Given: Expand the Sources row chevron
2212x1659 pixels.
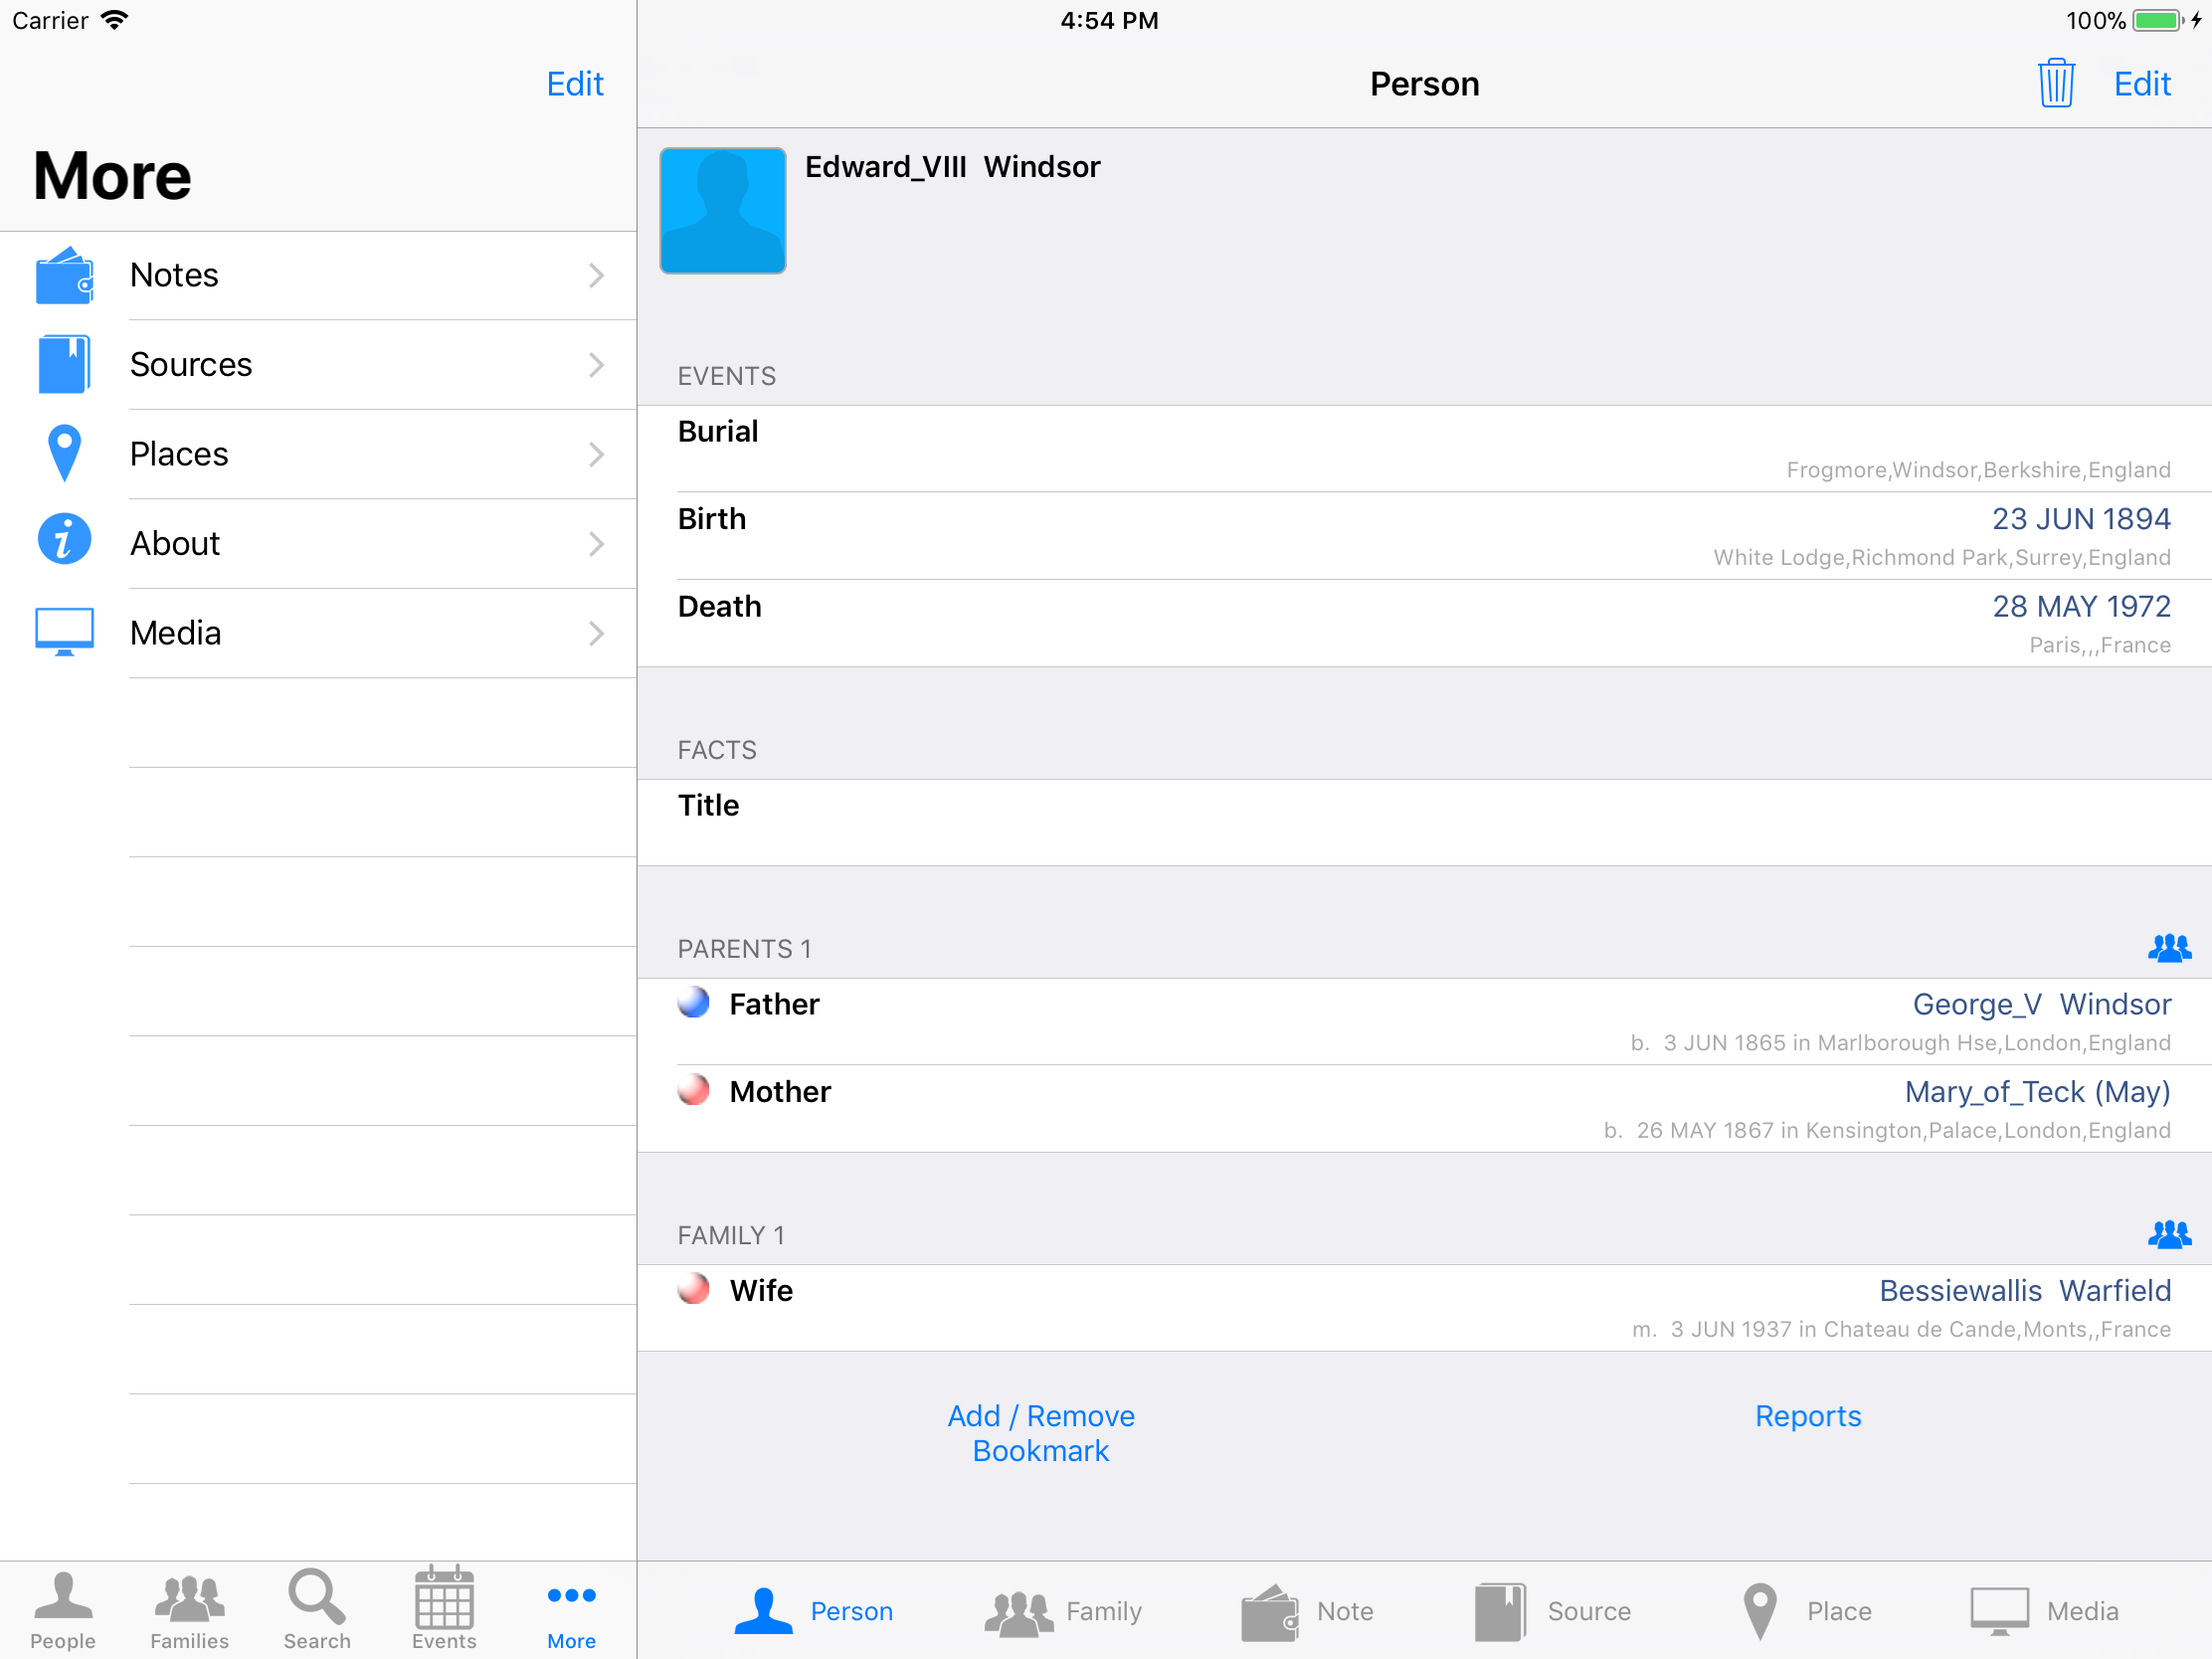Looking at the screenshot, I should tap(596, 365).
